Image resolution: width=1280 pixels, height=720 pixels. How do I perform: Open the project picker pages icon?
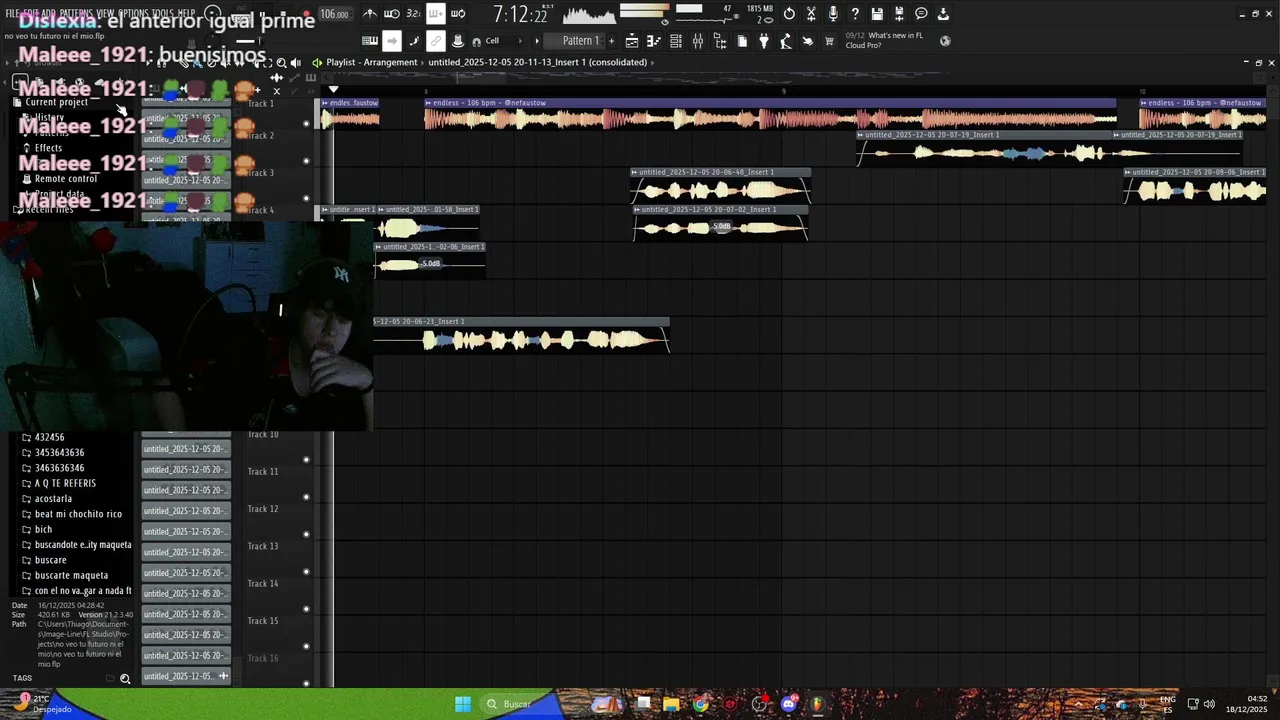point(742,41)
